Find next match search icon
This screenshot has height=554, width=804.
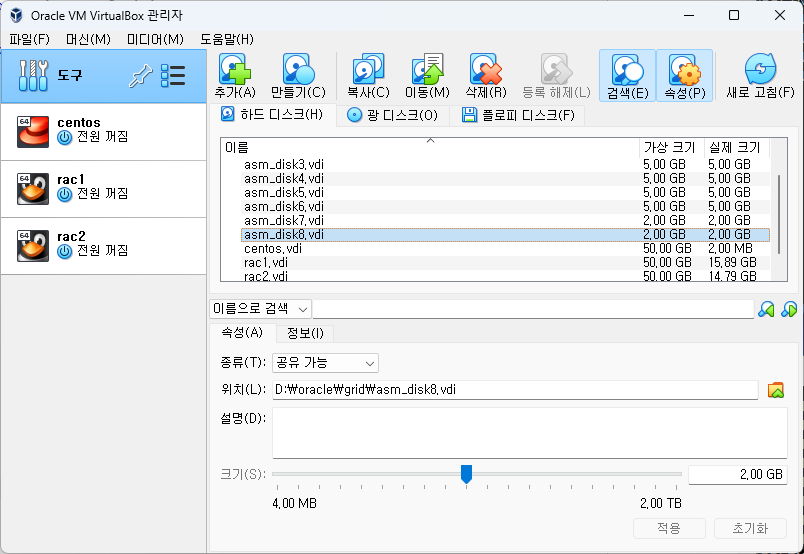pyautogui.click(x=789, y=309)
